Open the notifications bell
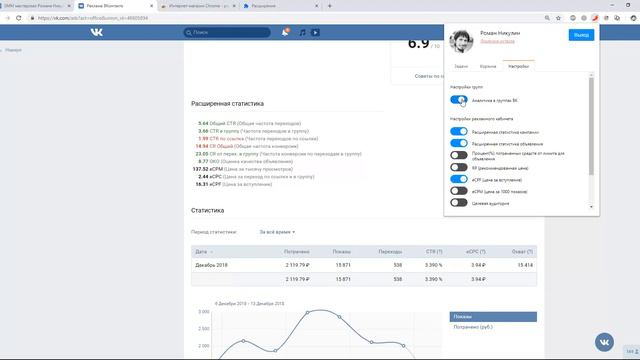 285,32
